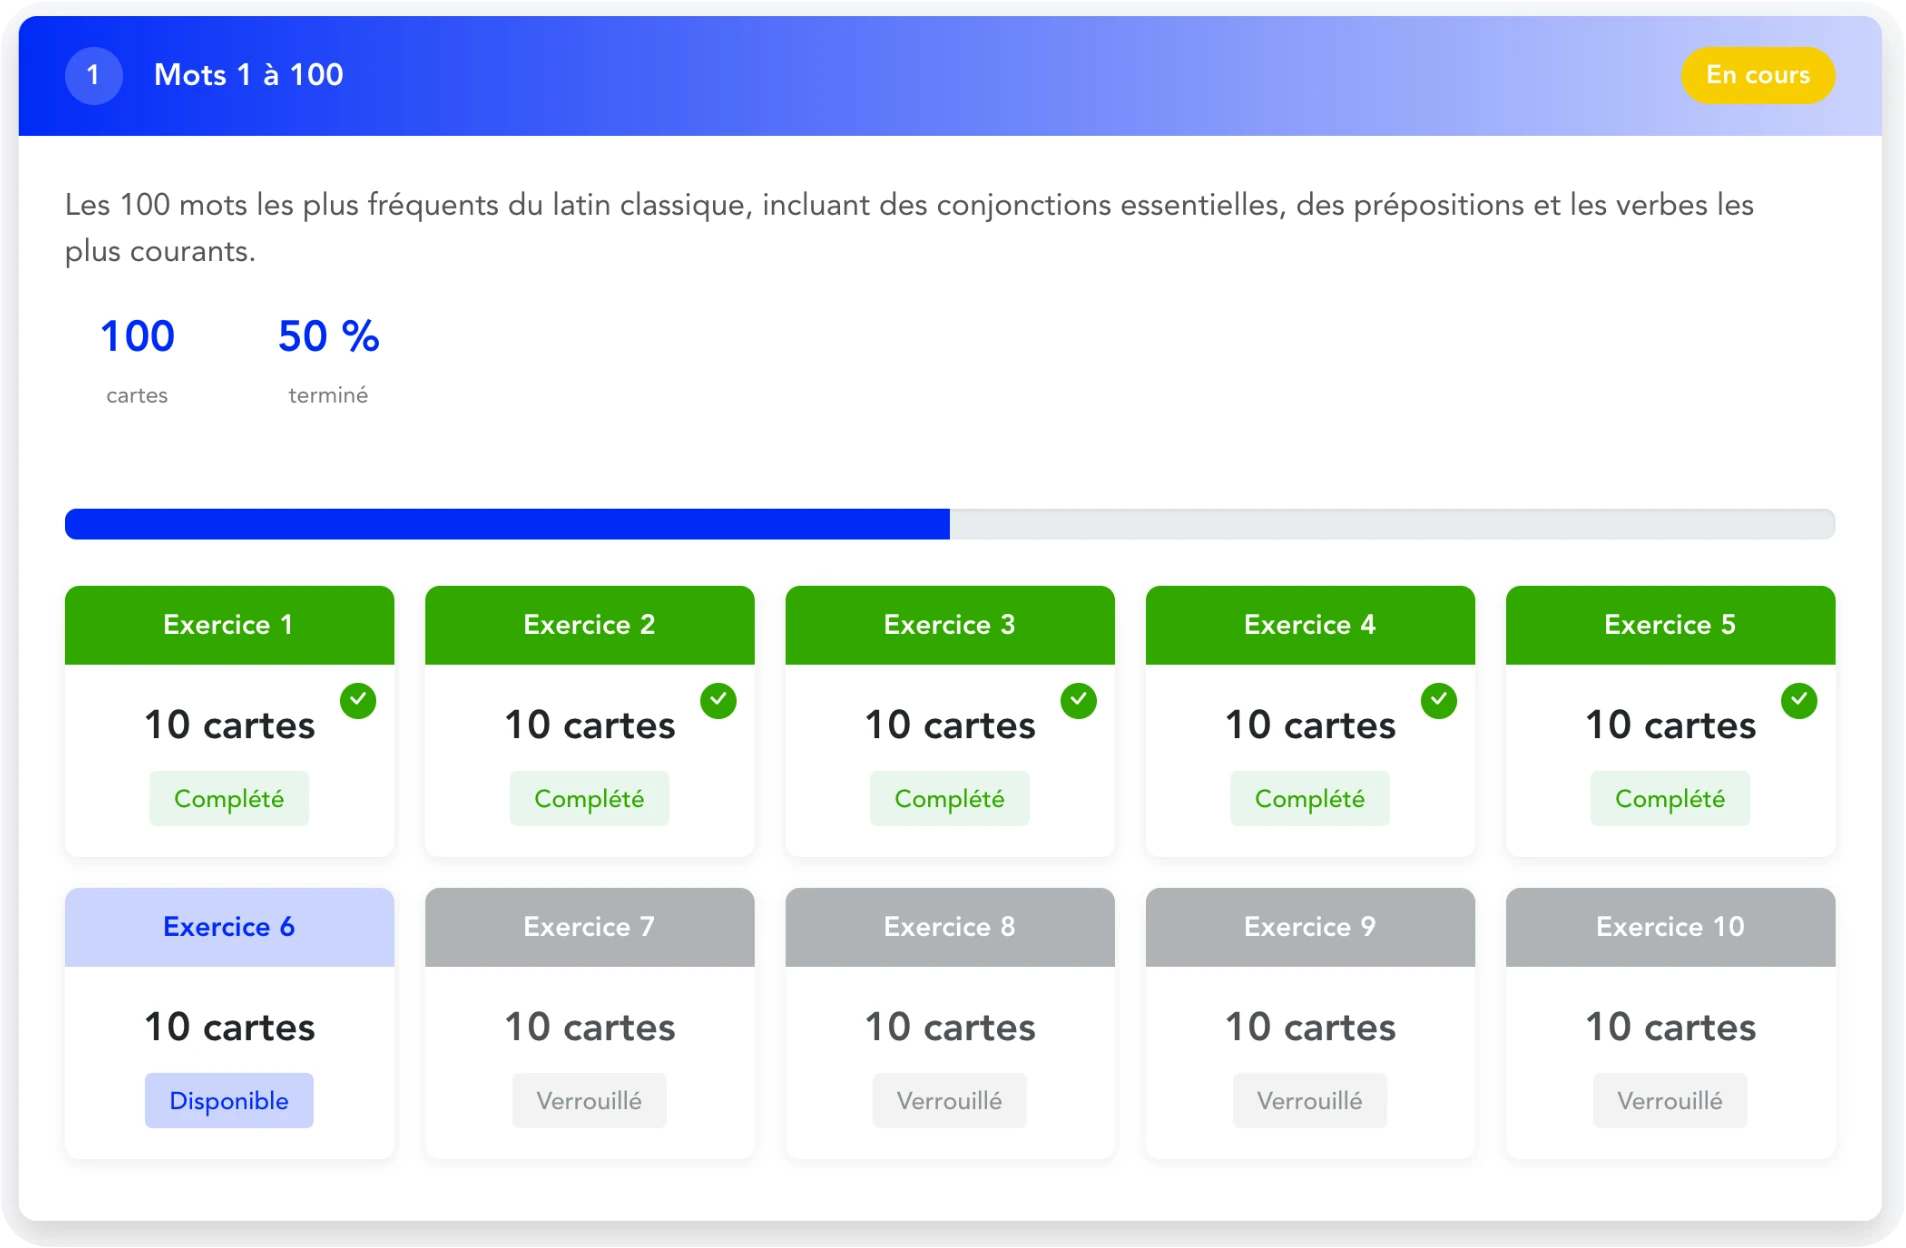The width and height of the screenshot is (1906, 1248).
Task: Click '10 cartes' on Exercice 5
Action: pos(1670,725)
